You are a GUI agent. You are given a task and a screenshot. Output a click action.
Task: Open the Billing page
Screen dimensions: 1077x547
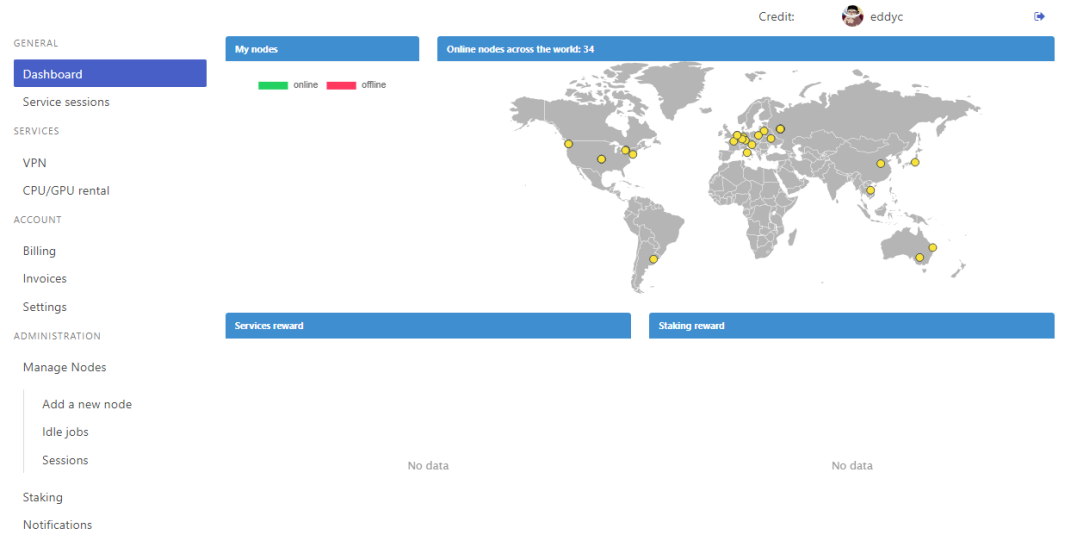tap(39, 251)
